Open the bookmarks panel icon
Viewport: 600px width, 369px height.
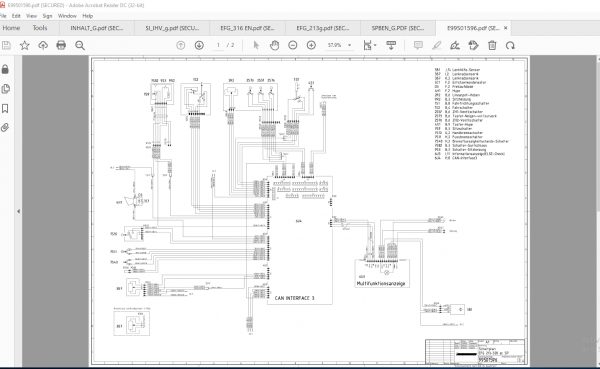[x=5, y=108]
